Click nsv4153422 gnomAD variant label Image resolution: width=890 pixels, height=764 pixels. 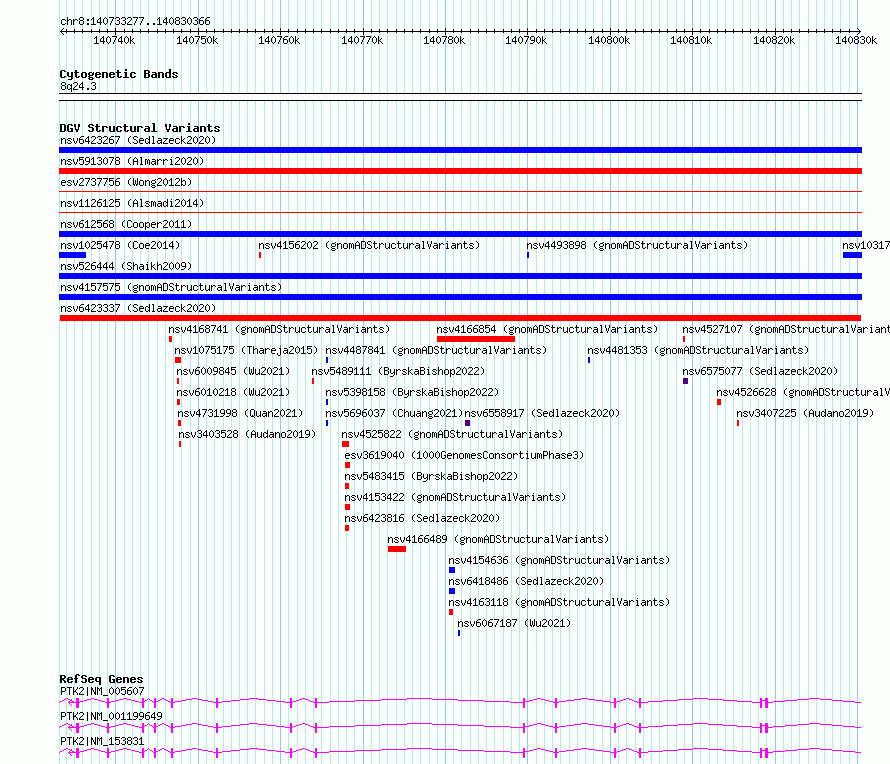click(455, 497)
